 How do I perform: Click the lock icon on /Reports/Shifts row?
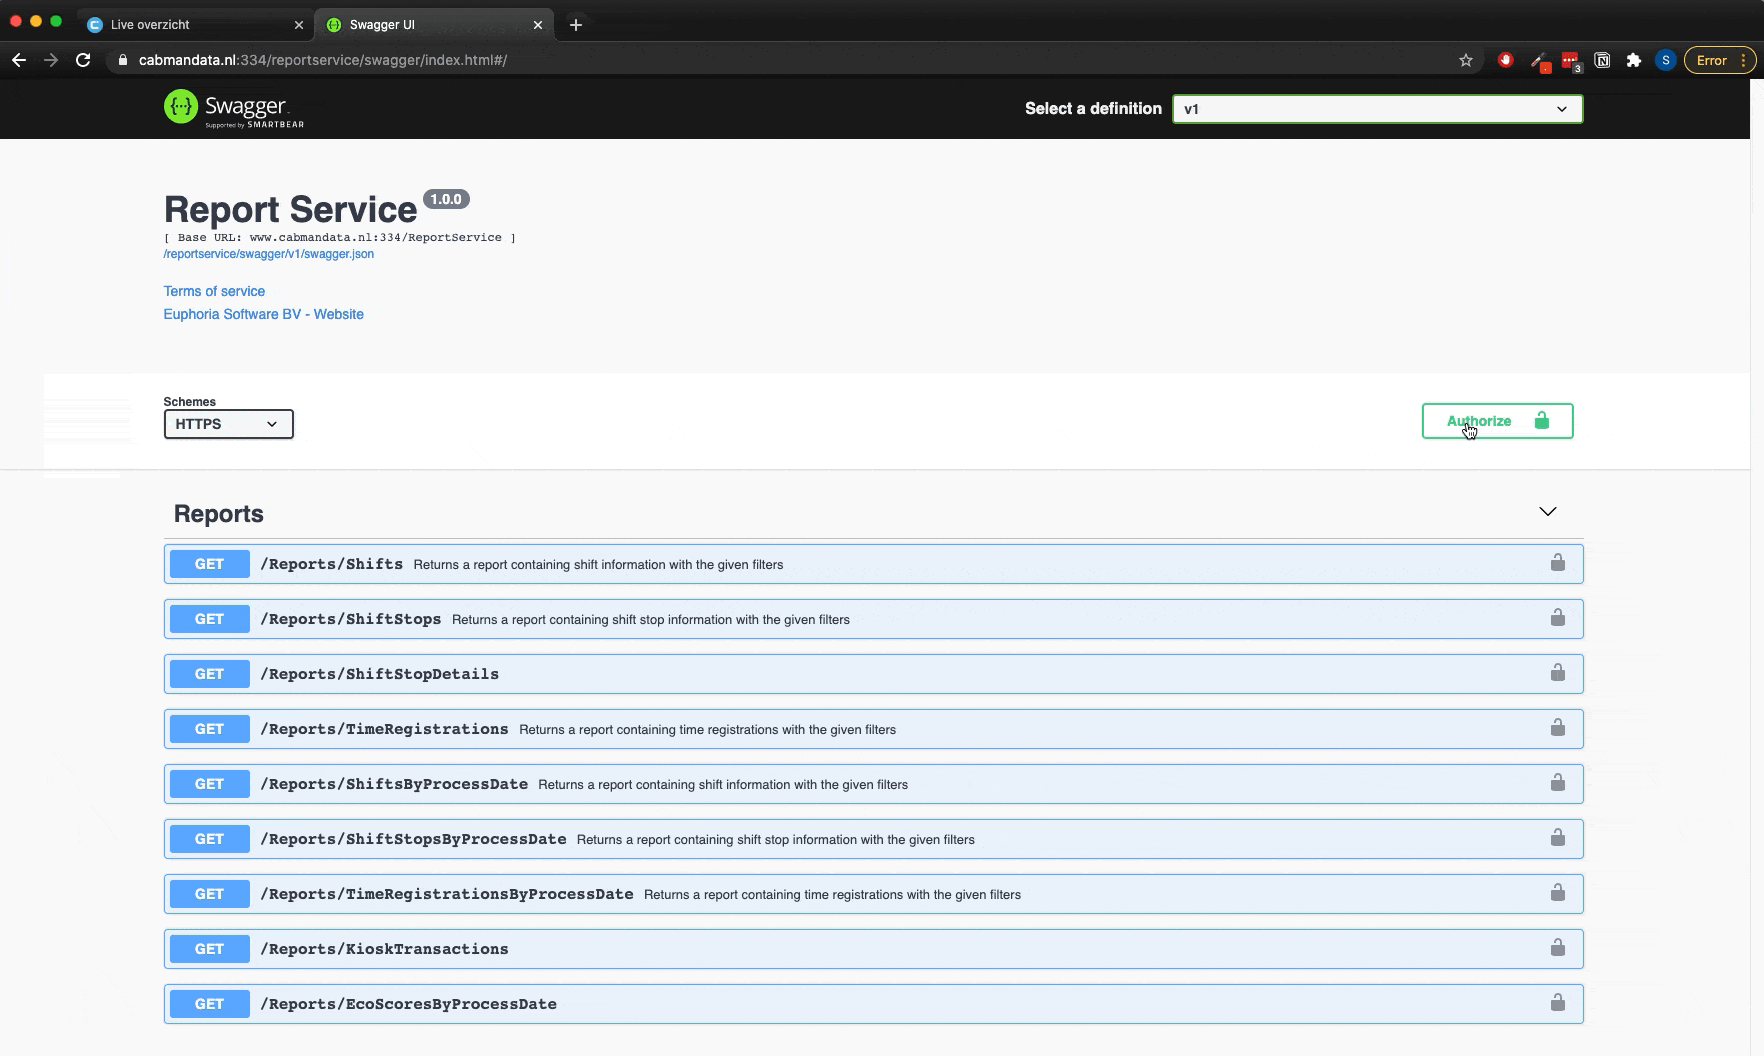coord(1557,563)
